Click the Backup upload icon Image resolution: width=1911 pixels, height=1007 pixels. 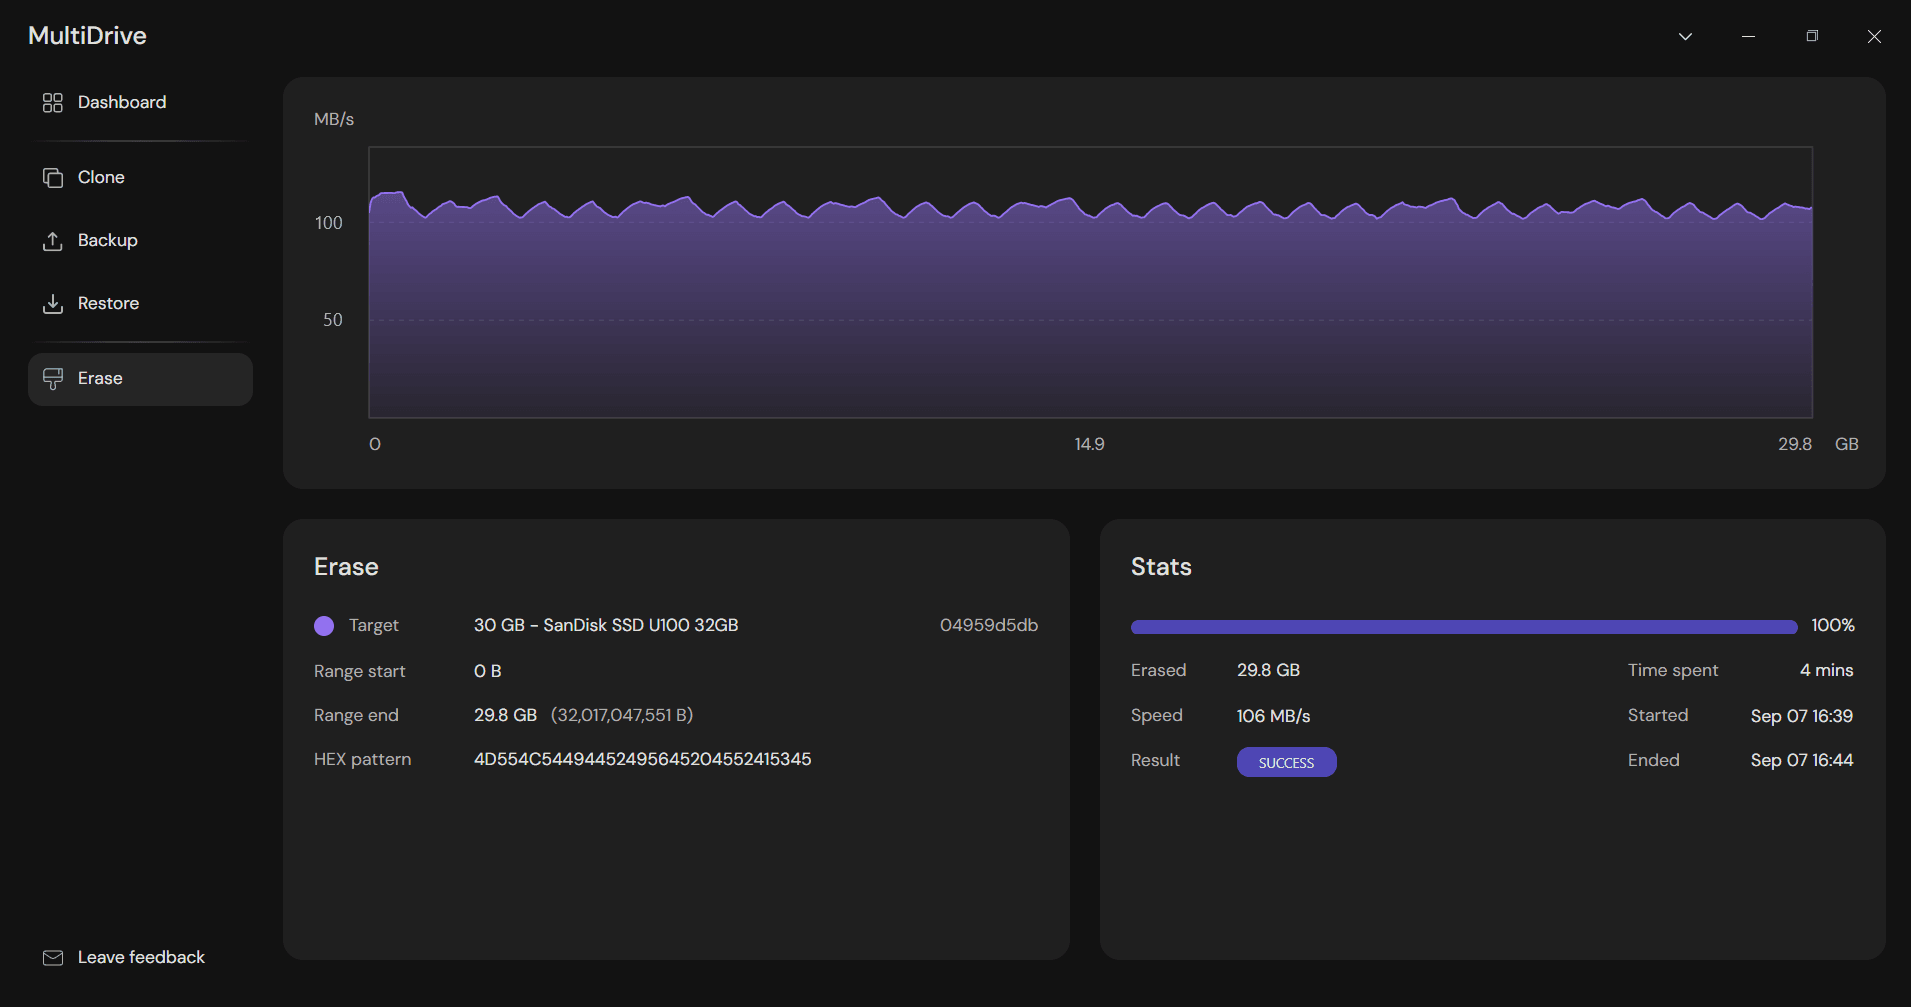point(53,241)
